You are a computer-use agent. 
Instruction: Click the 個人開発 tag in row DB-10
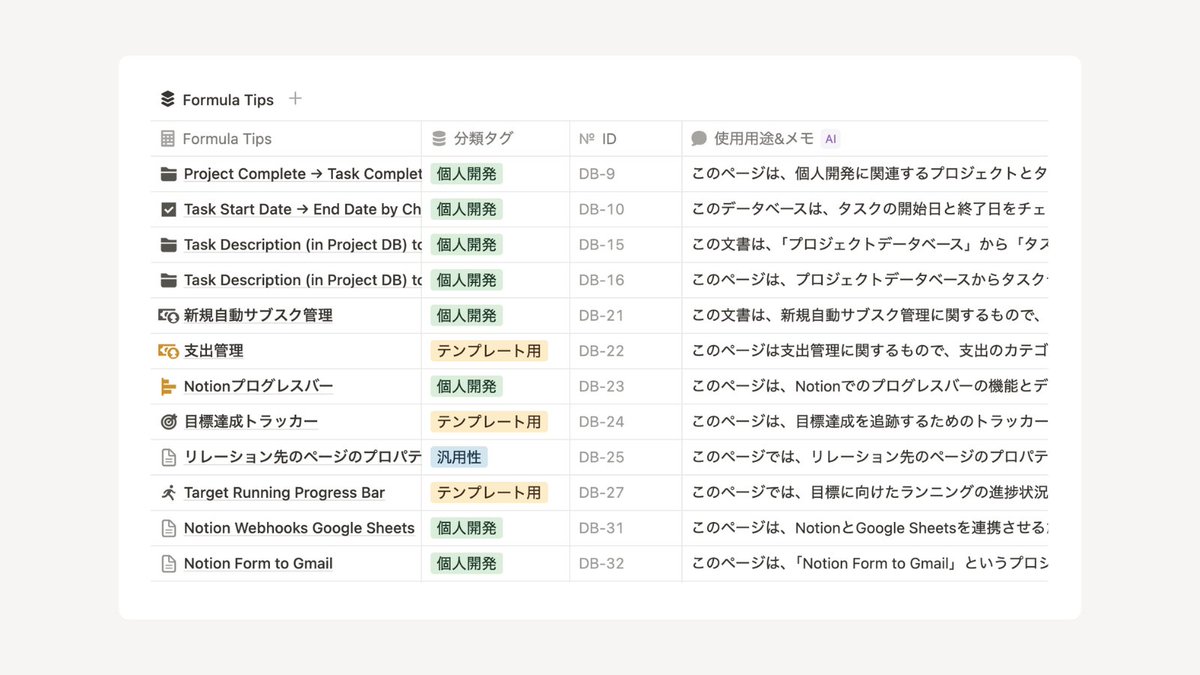467,210
